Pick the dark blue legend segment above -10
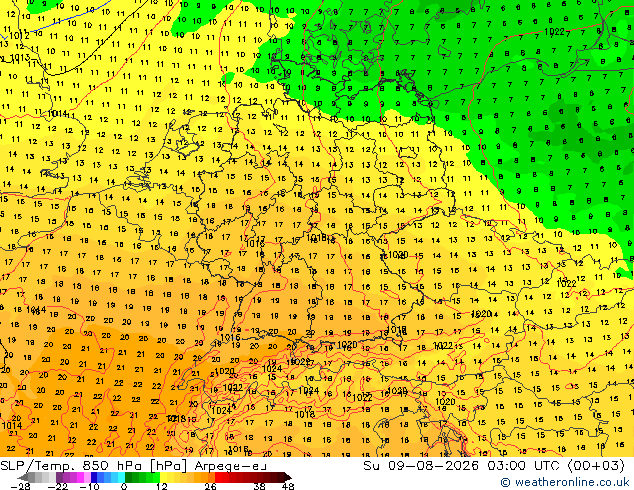Screen dimensions: 634x490 point(94,477)
